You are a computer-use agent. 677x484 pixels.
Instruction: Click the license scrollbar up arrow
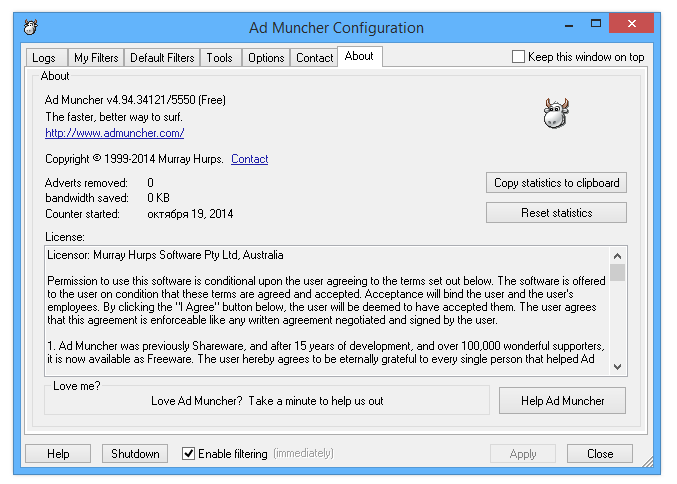click(617, 256)
